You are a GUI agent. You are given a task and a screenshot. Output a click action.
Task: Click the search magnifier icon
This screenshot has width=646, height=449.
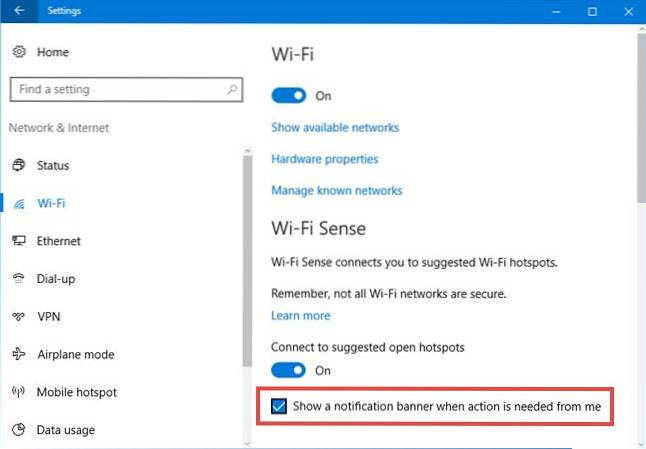click(x=232, y=89)
